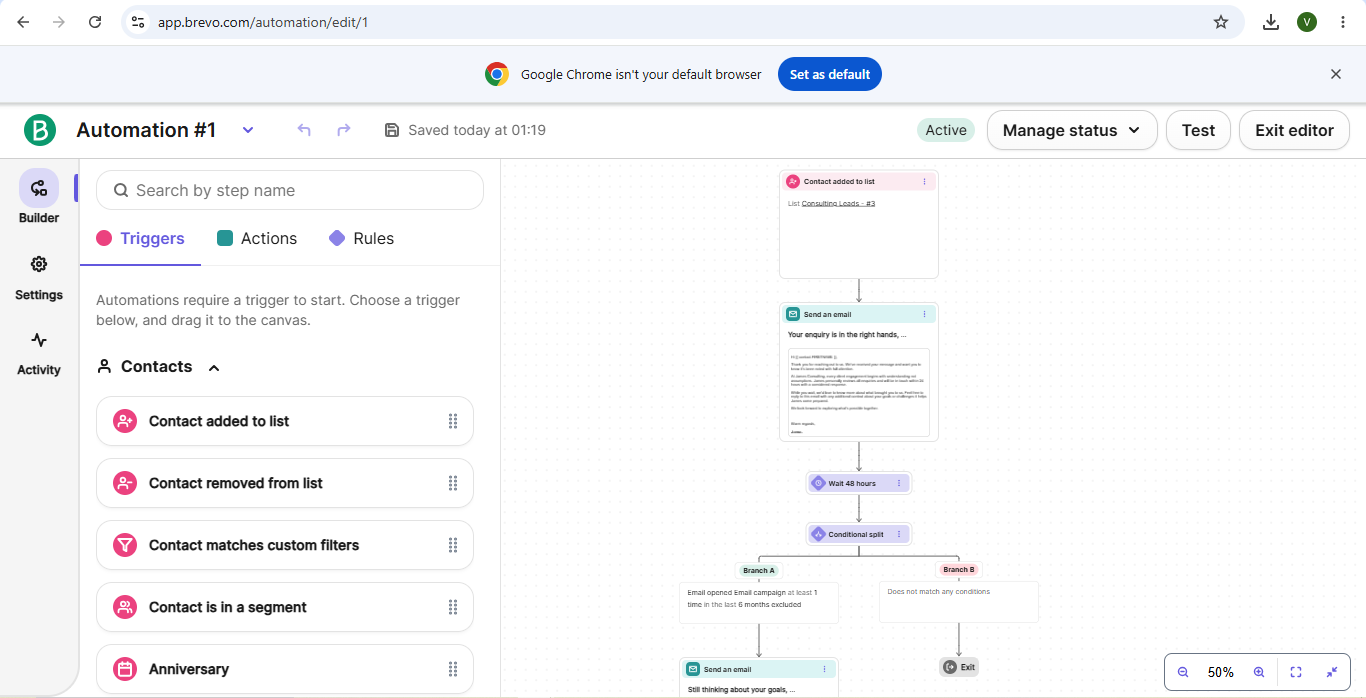The height and width of the screenshot is (698, 1366).
Task: Click Exit editor button
Action: [1294, 130]
